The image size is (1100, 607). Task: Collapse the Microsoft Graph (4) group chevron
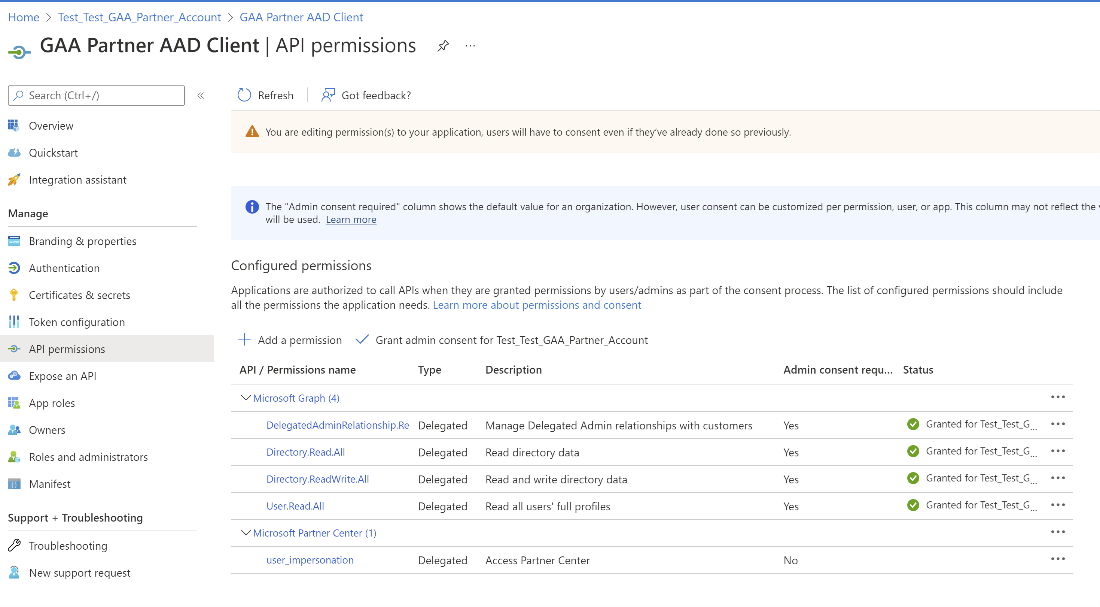246,398
